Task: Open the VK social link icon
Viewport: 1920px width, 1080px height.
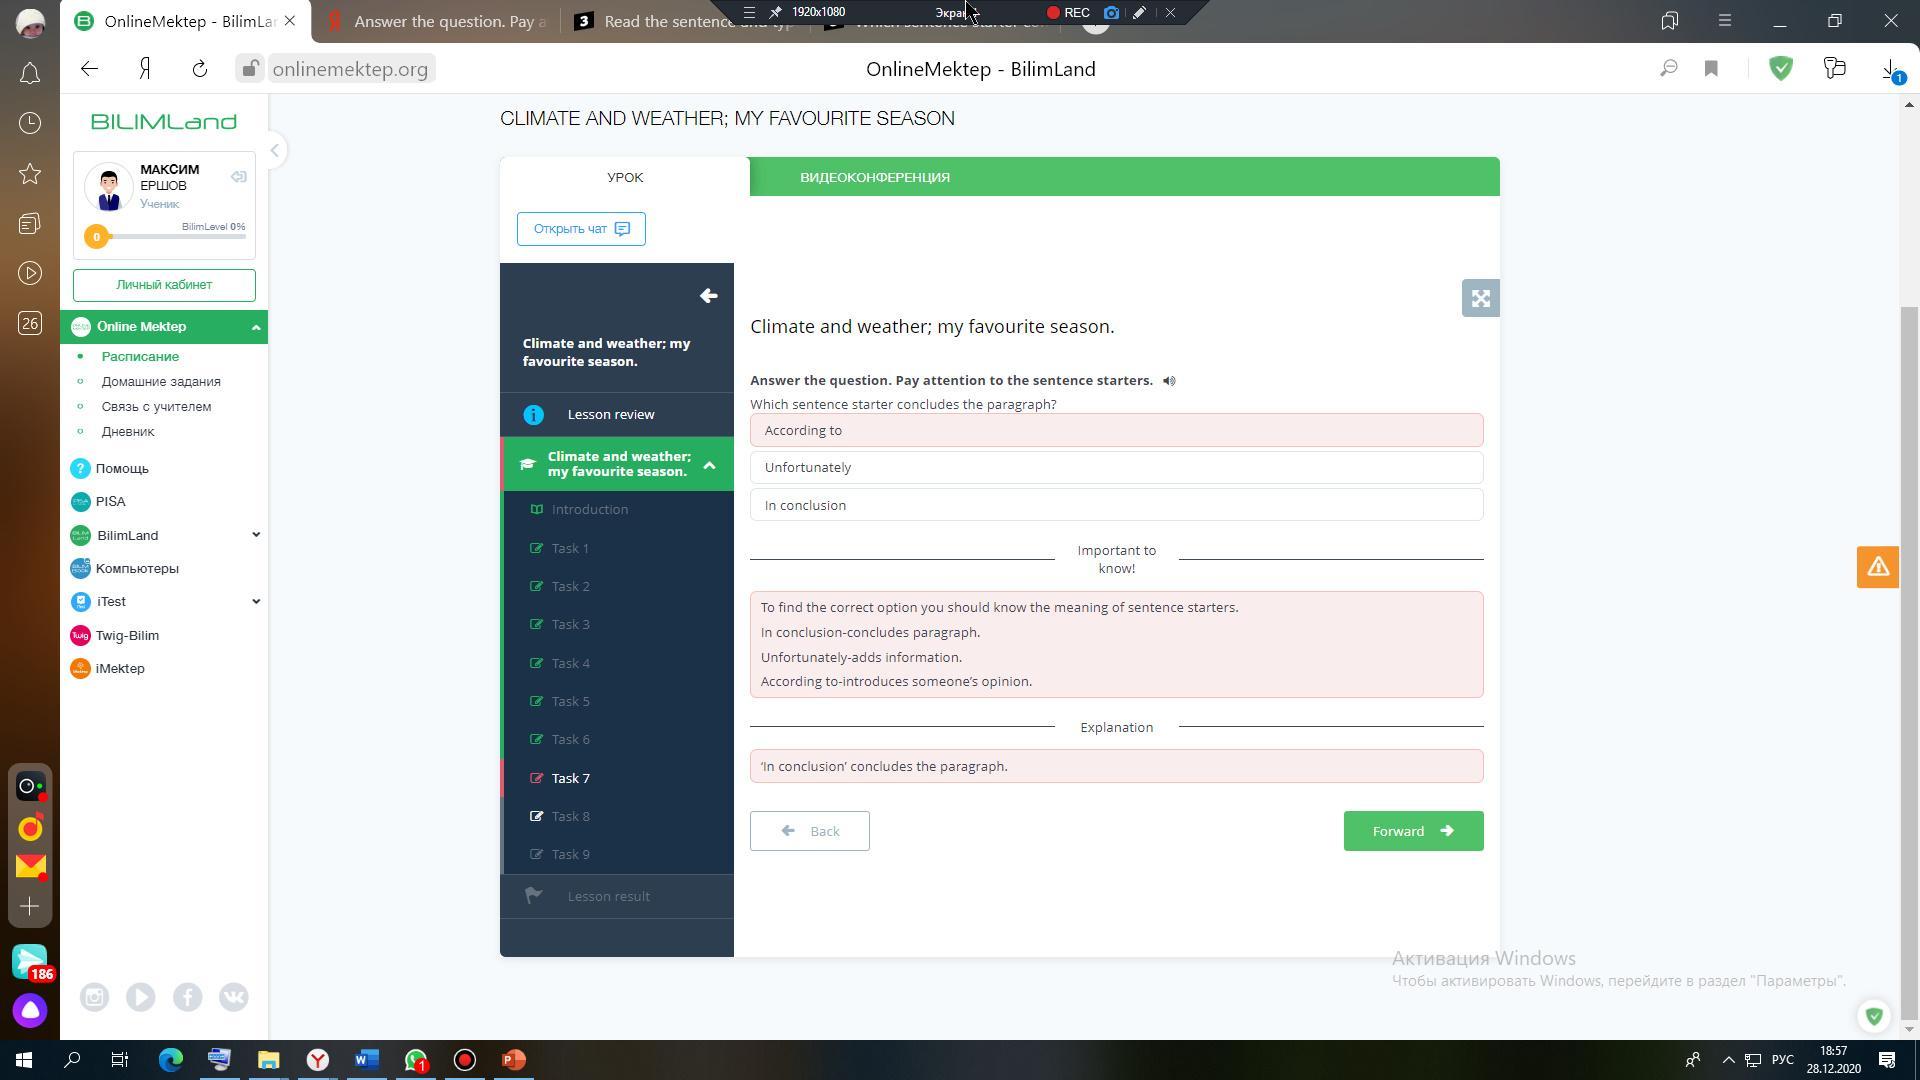Action: 234,997
